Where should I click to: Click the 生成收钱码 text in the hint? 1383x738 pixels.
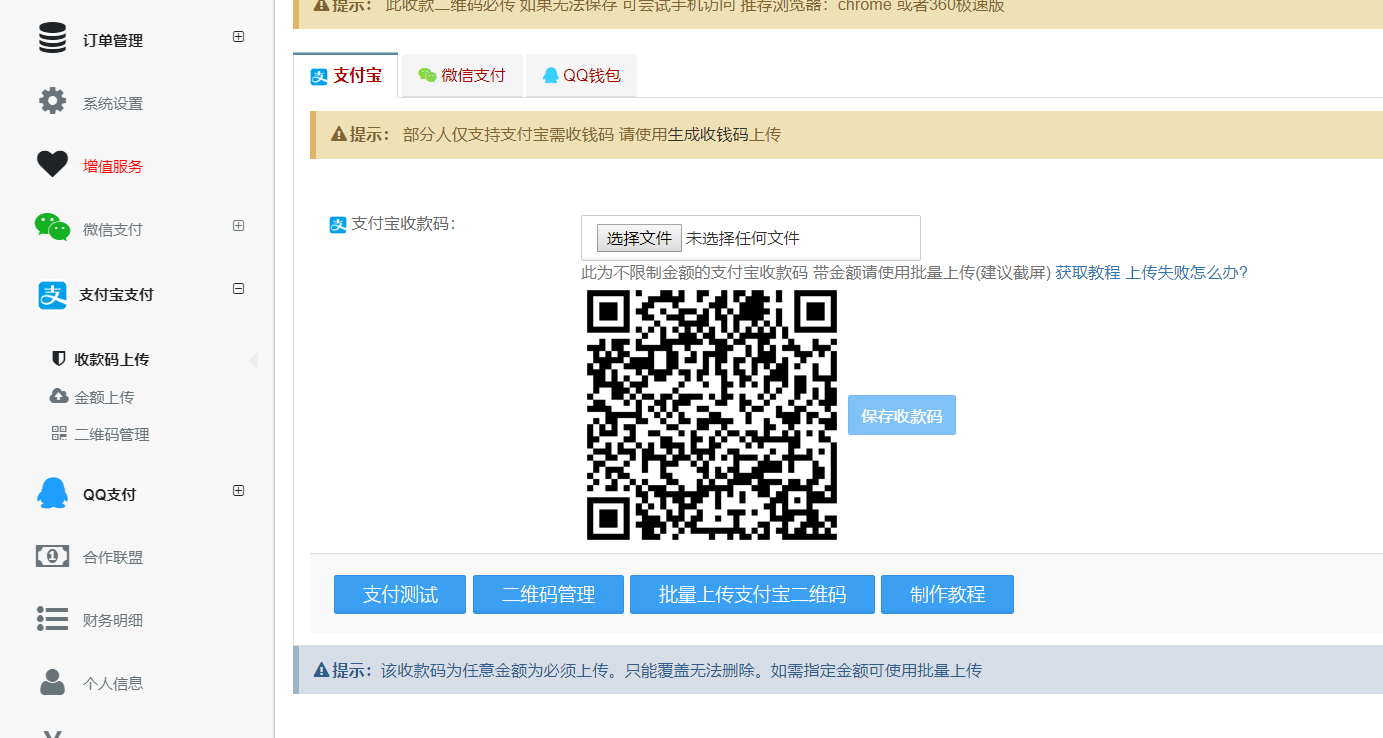tap(708, 135)
